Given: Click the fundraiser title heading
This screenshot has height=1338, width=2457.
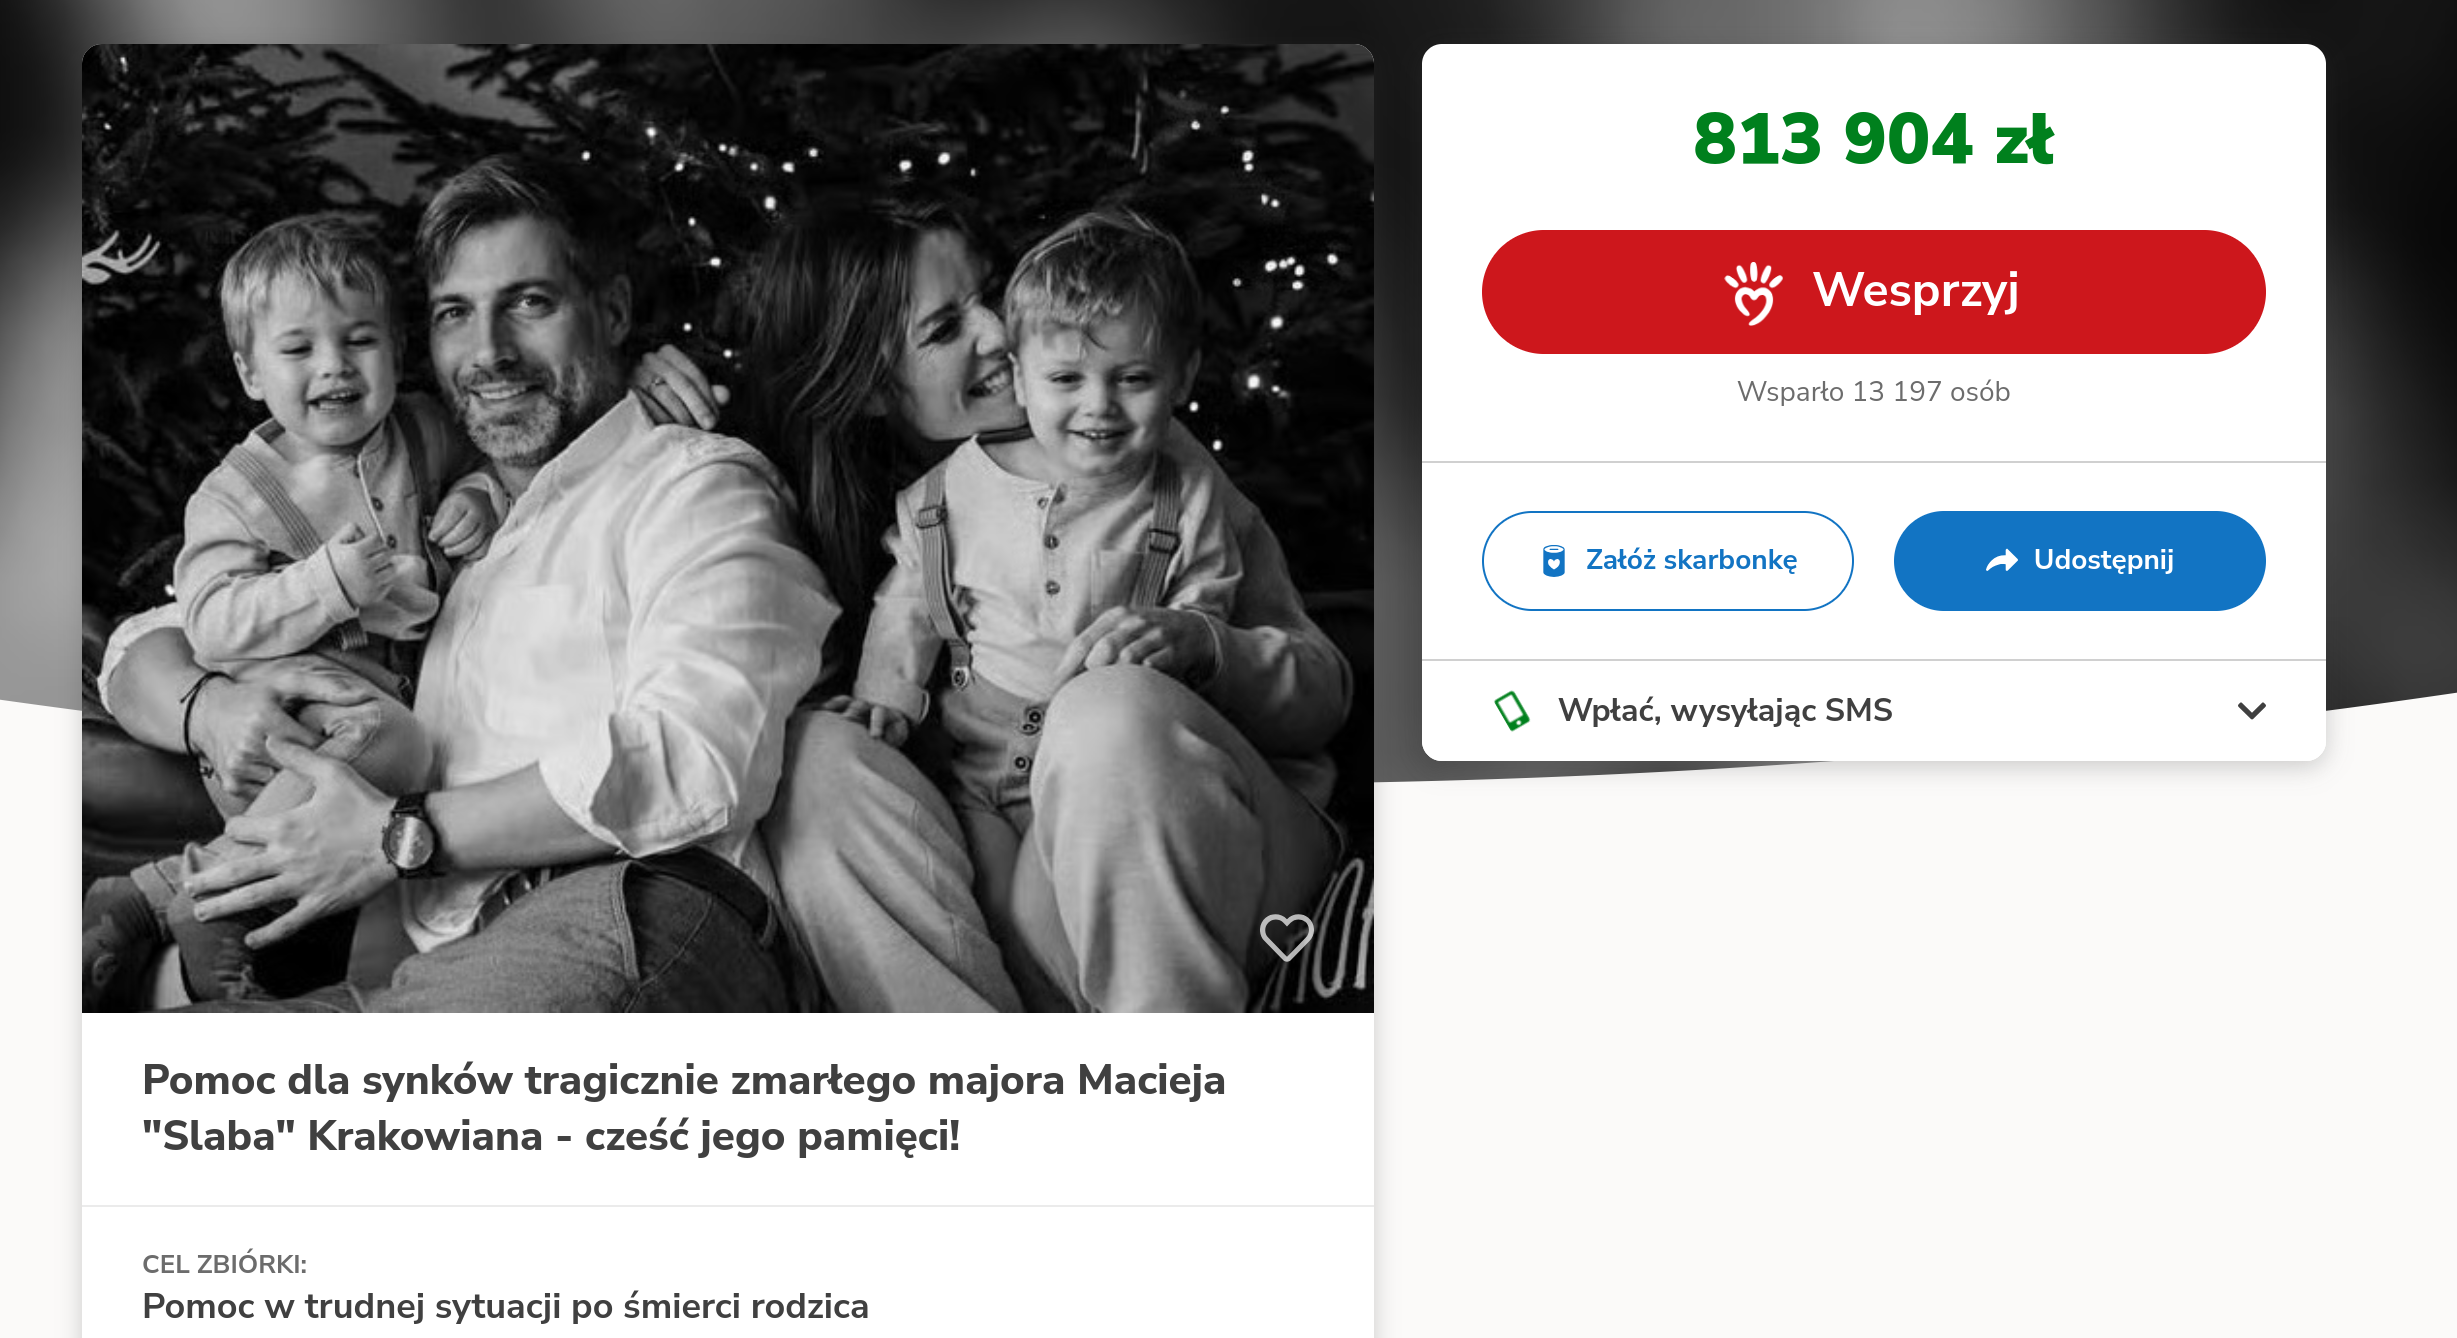Looking at the screenshot, I should coord(684,1108).
